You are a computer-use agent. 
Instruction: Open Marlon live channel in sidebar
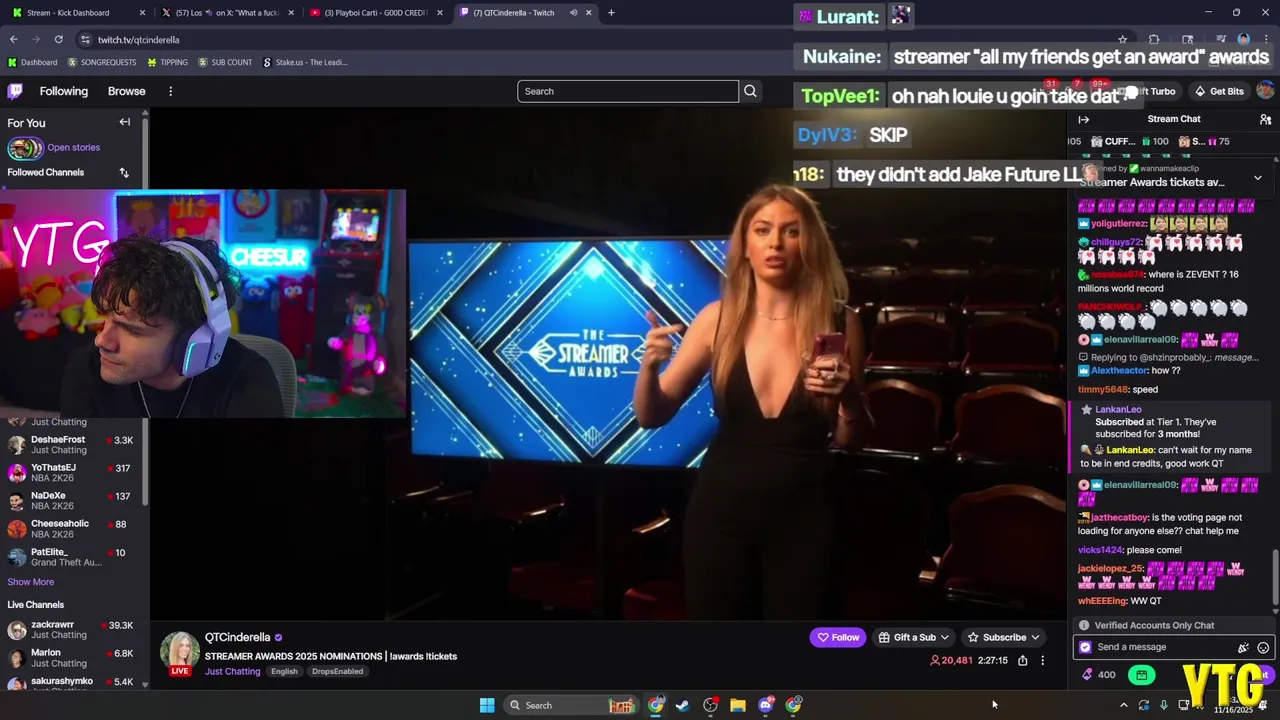tap(72, 658)
